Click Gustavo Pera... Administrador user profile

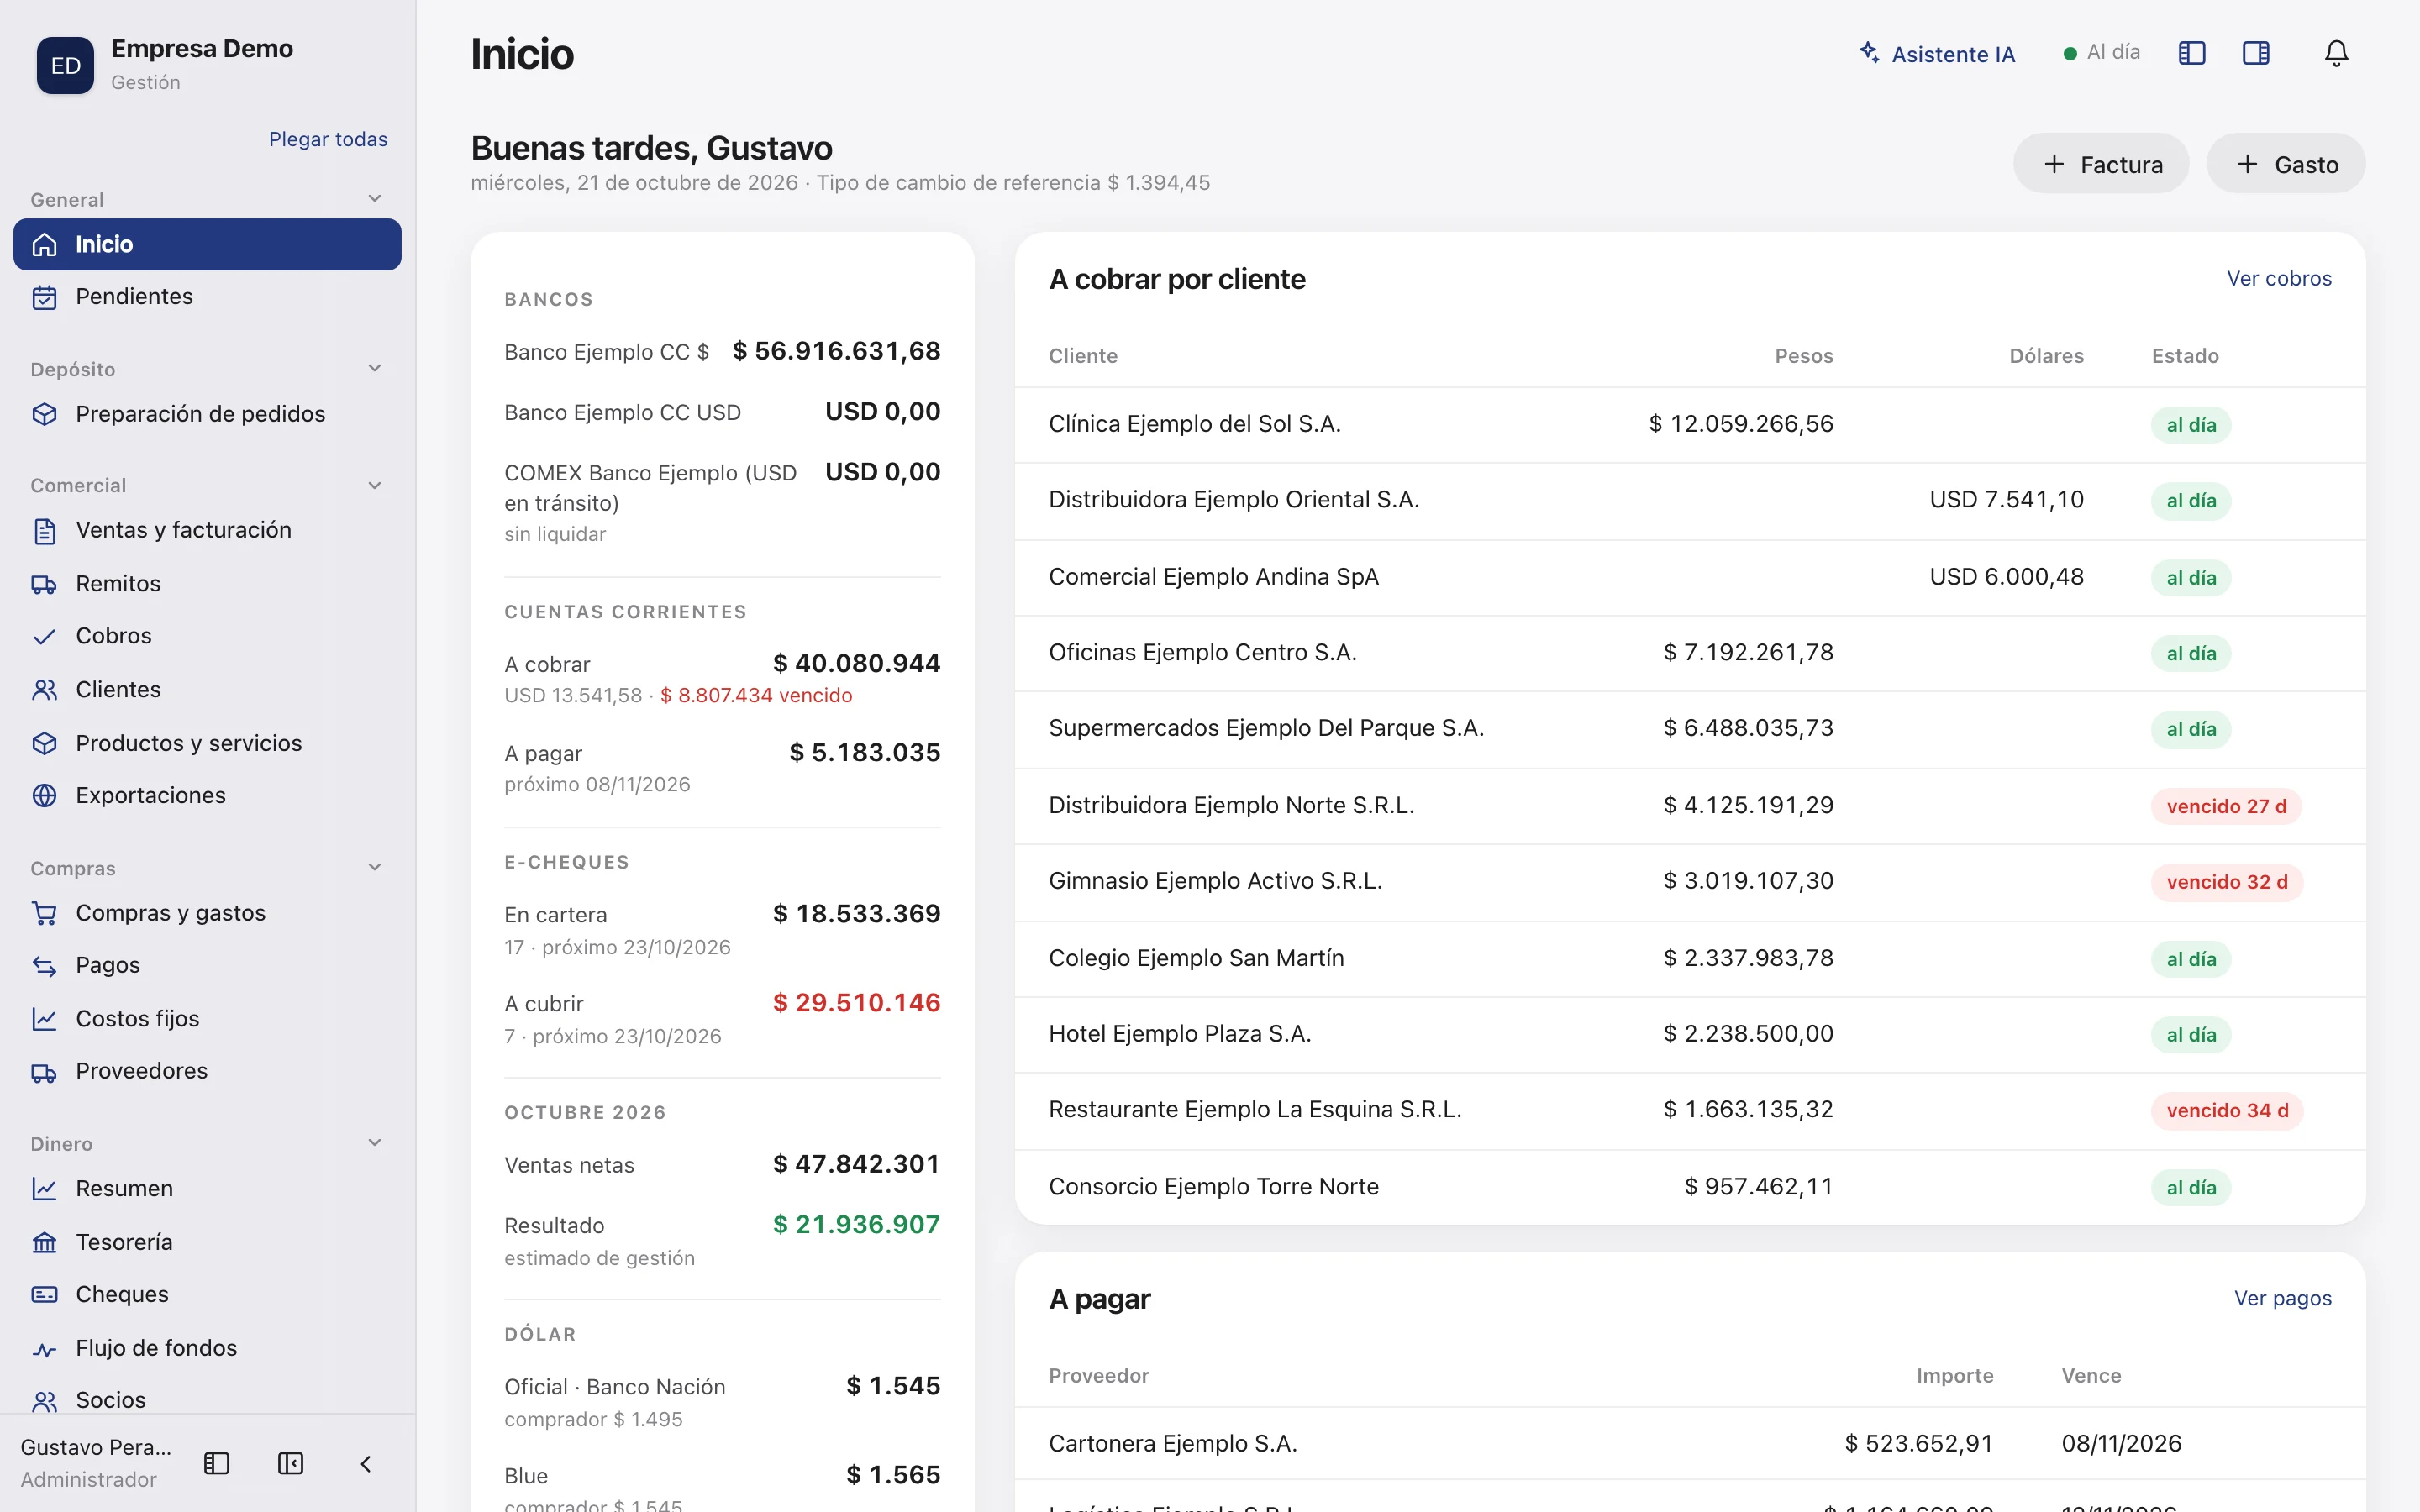(x=96, y=1464)
